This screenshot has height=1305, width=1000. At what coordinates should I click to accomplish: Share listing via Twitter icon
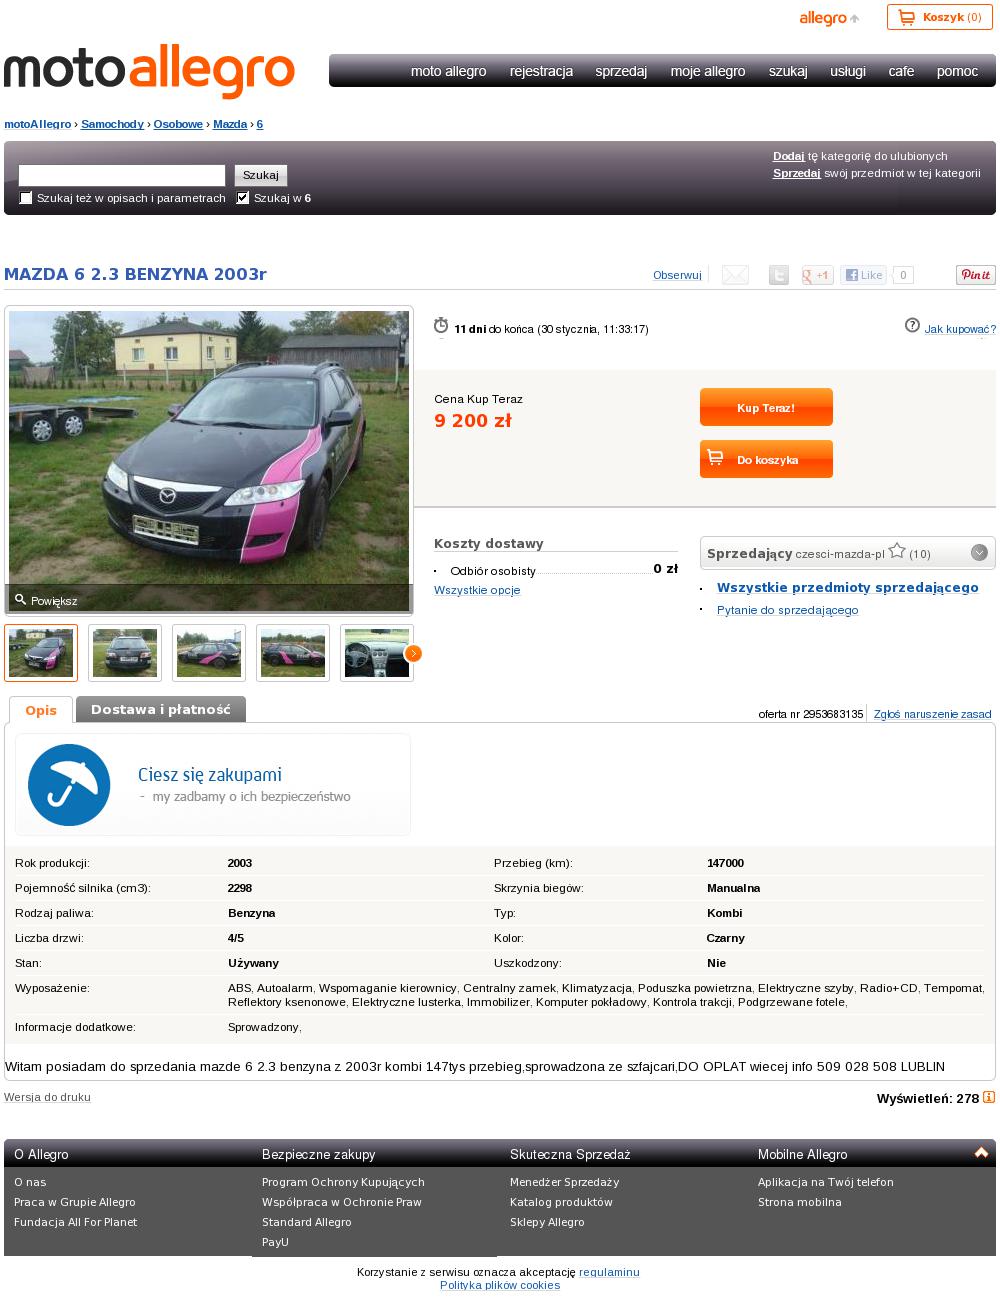pos(778,275)
